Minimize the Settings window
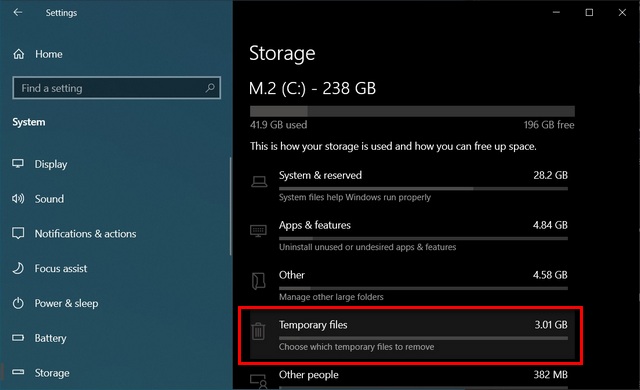The image size is (640, 390). tap(556, 13)
